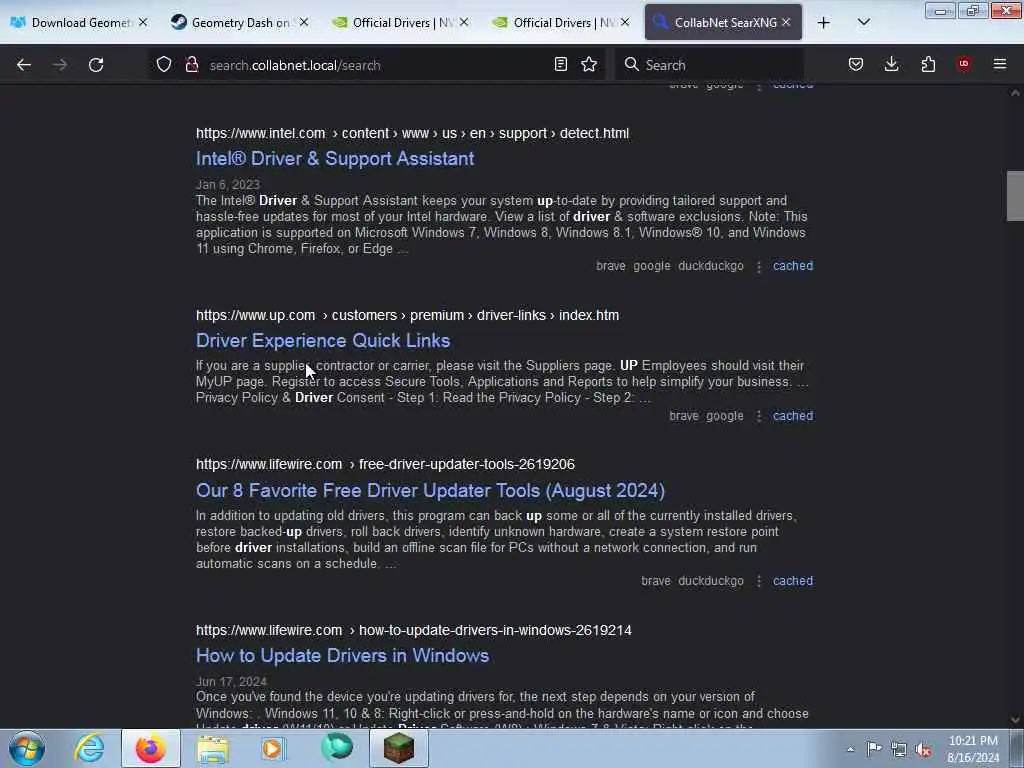The height and width of the screenshot is (768, 1024).
Task: Close the Download Geometry tab
Action: [143, 22]
